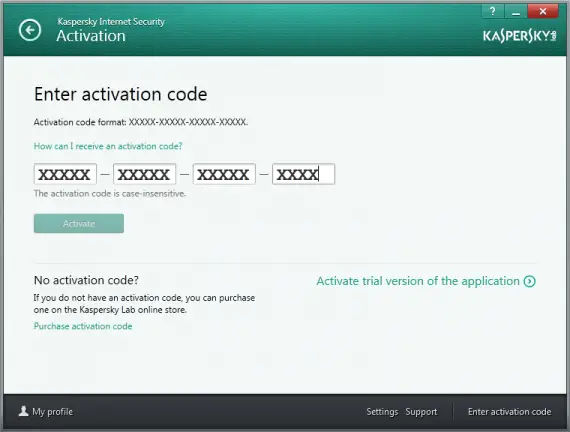Viewport: 570px width, 432px height.
Task: Click the Activation header title
Action: click(91, 36)
